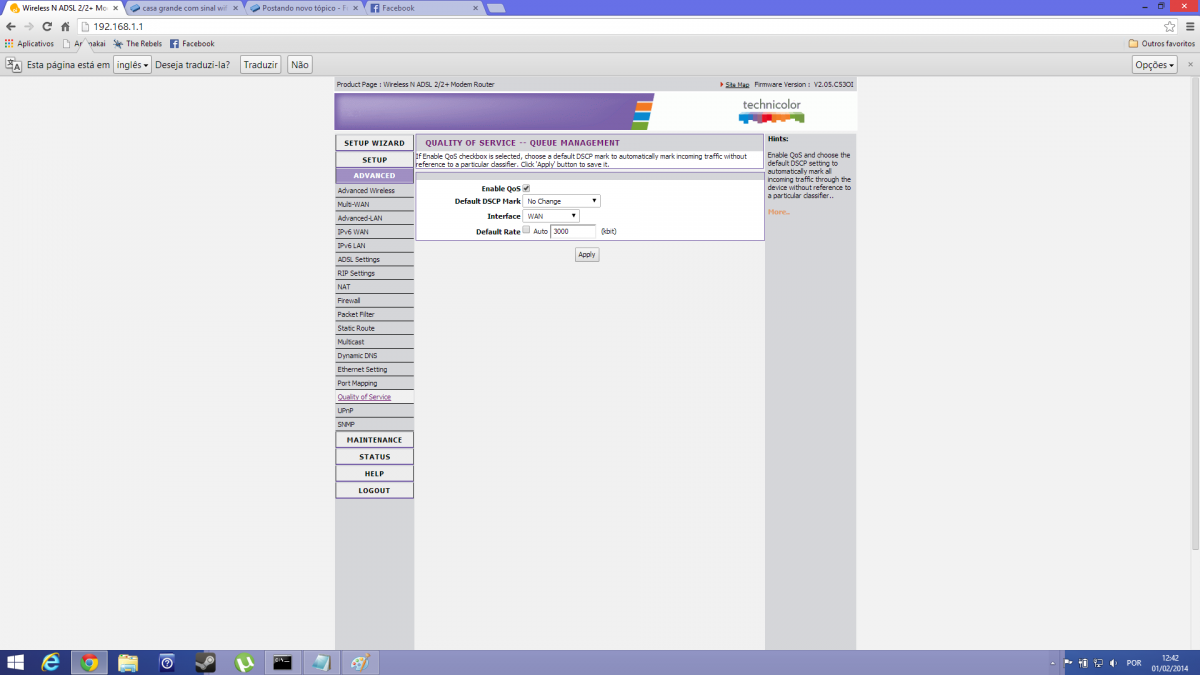This screenshot has height=675, width=1200.
Task: Expand the Default DSCP Mark dropdown
Action: pos(562,201)
